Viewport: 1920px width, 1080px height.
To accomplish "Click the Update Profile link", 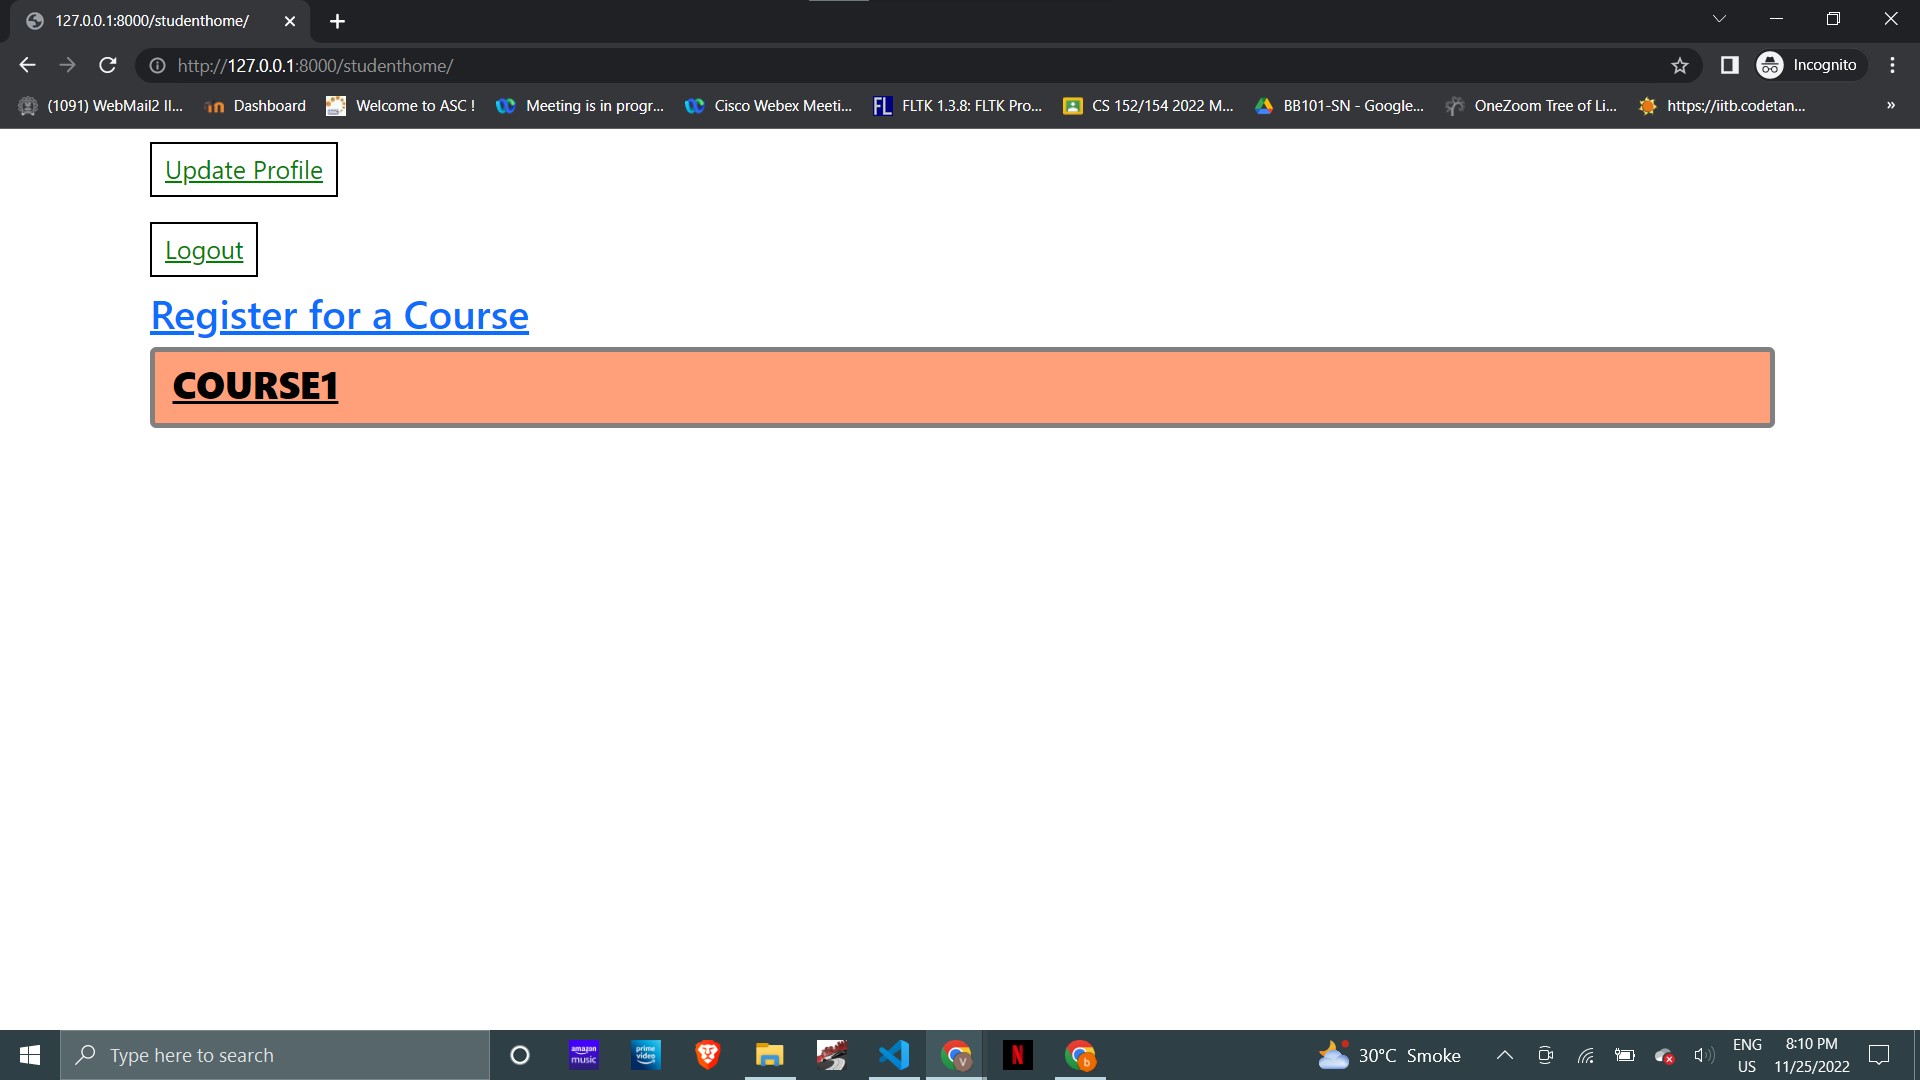I will [244, 170].
